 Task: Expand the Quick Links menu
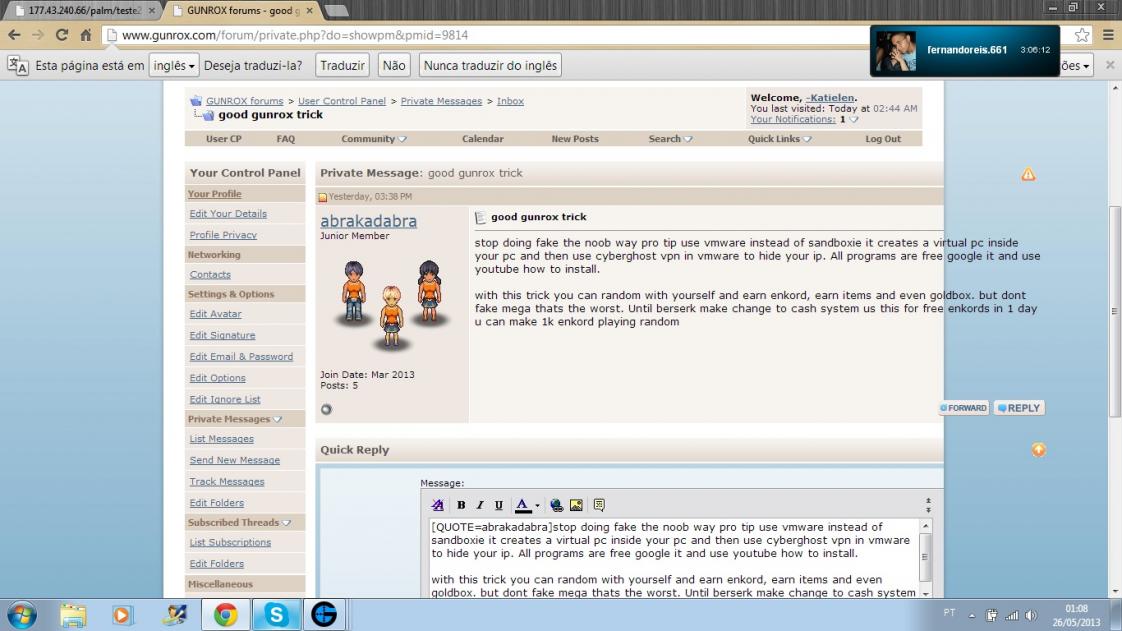(779, 139)
